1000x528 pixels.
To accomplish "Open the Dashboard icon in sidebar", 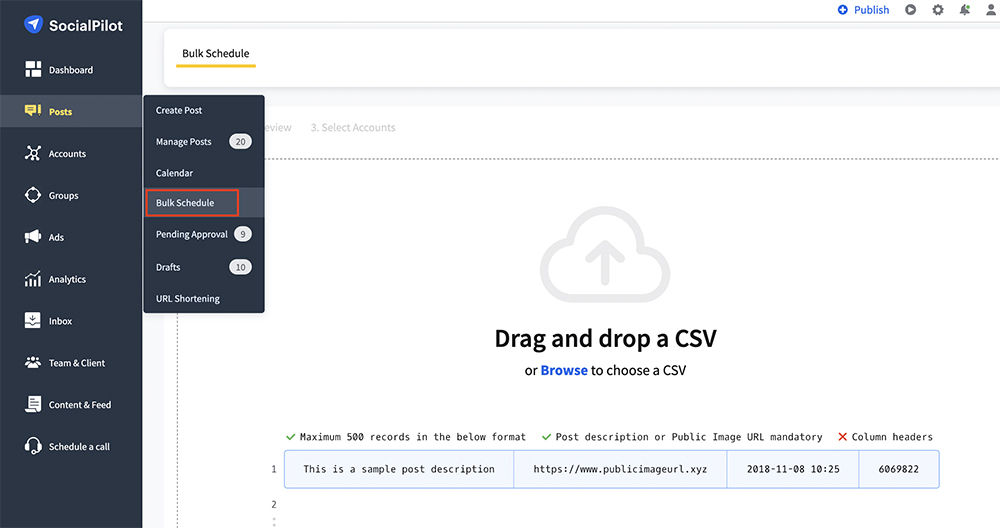I will 33,70.
